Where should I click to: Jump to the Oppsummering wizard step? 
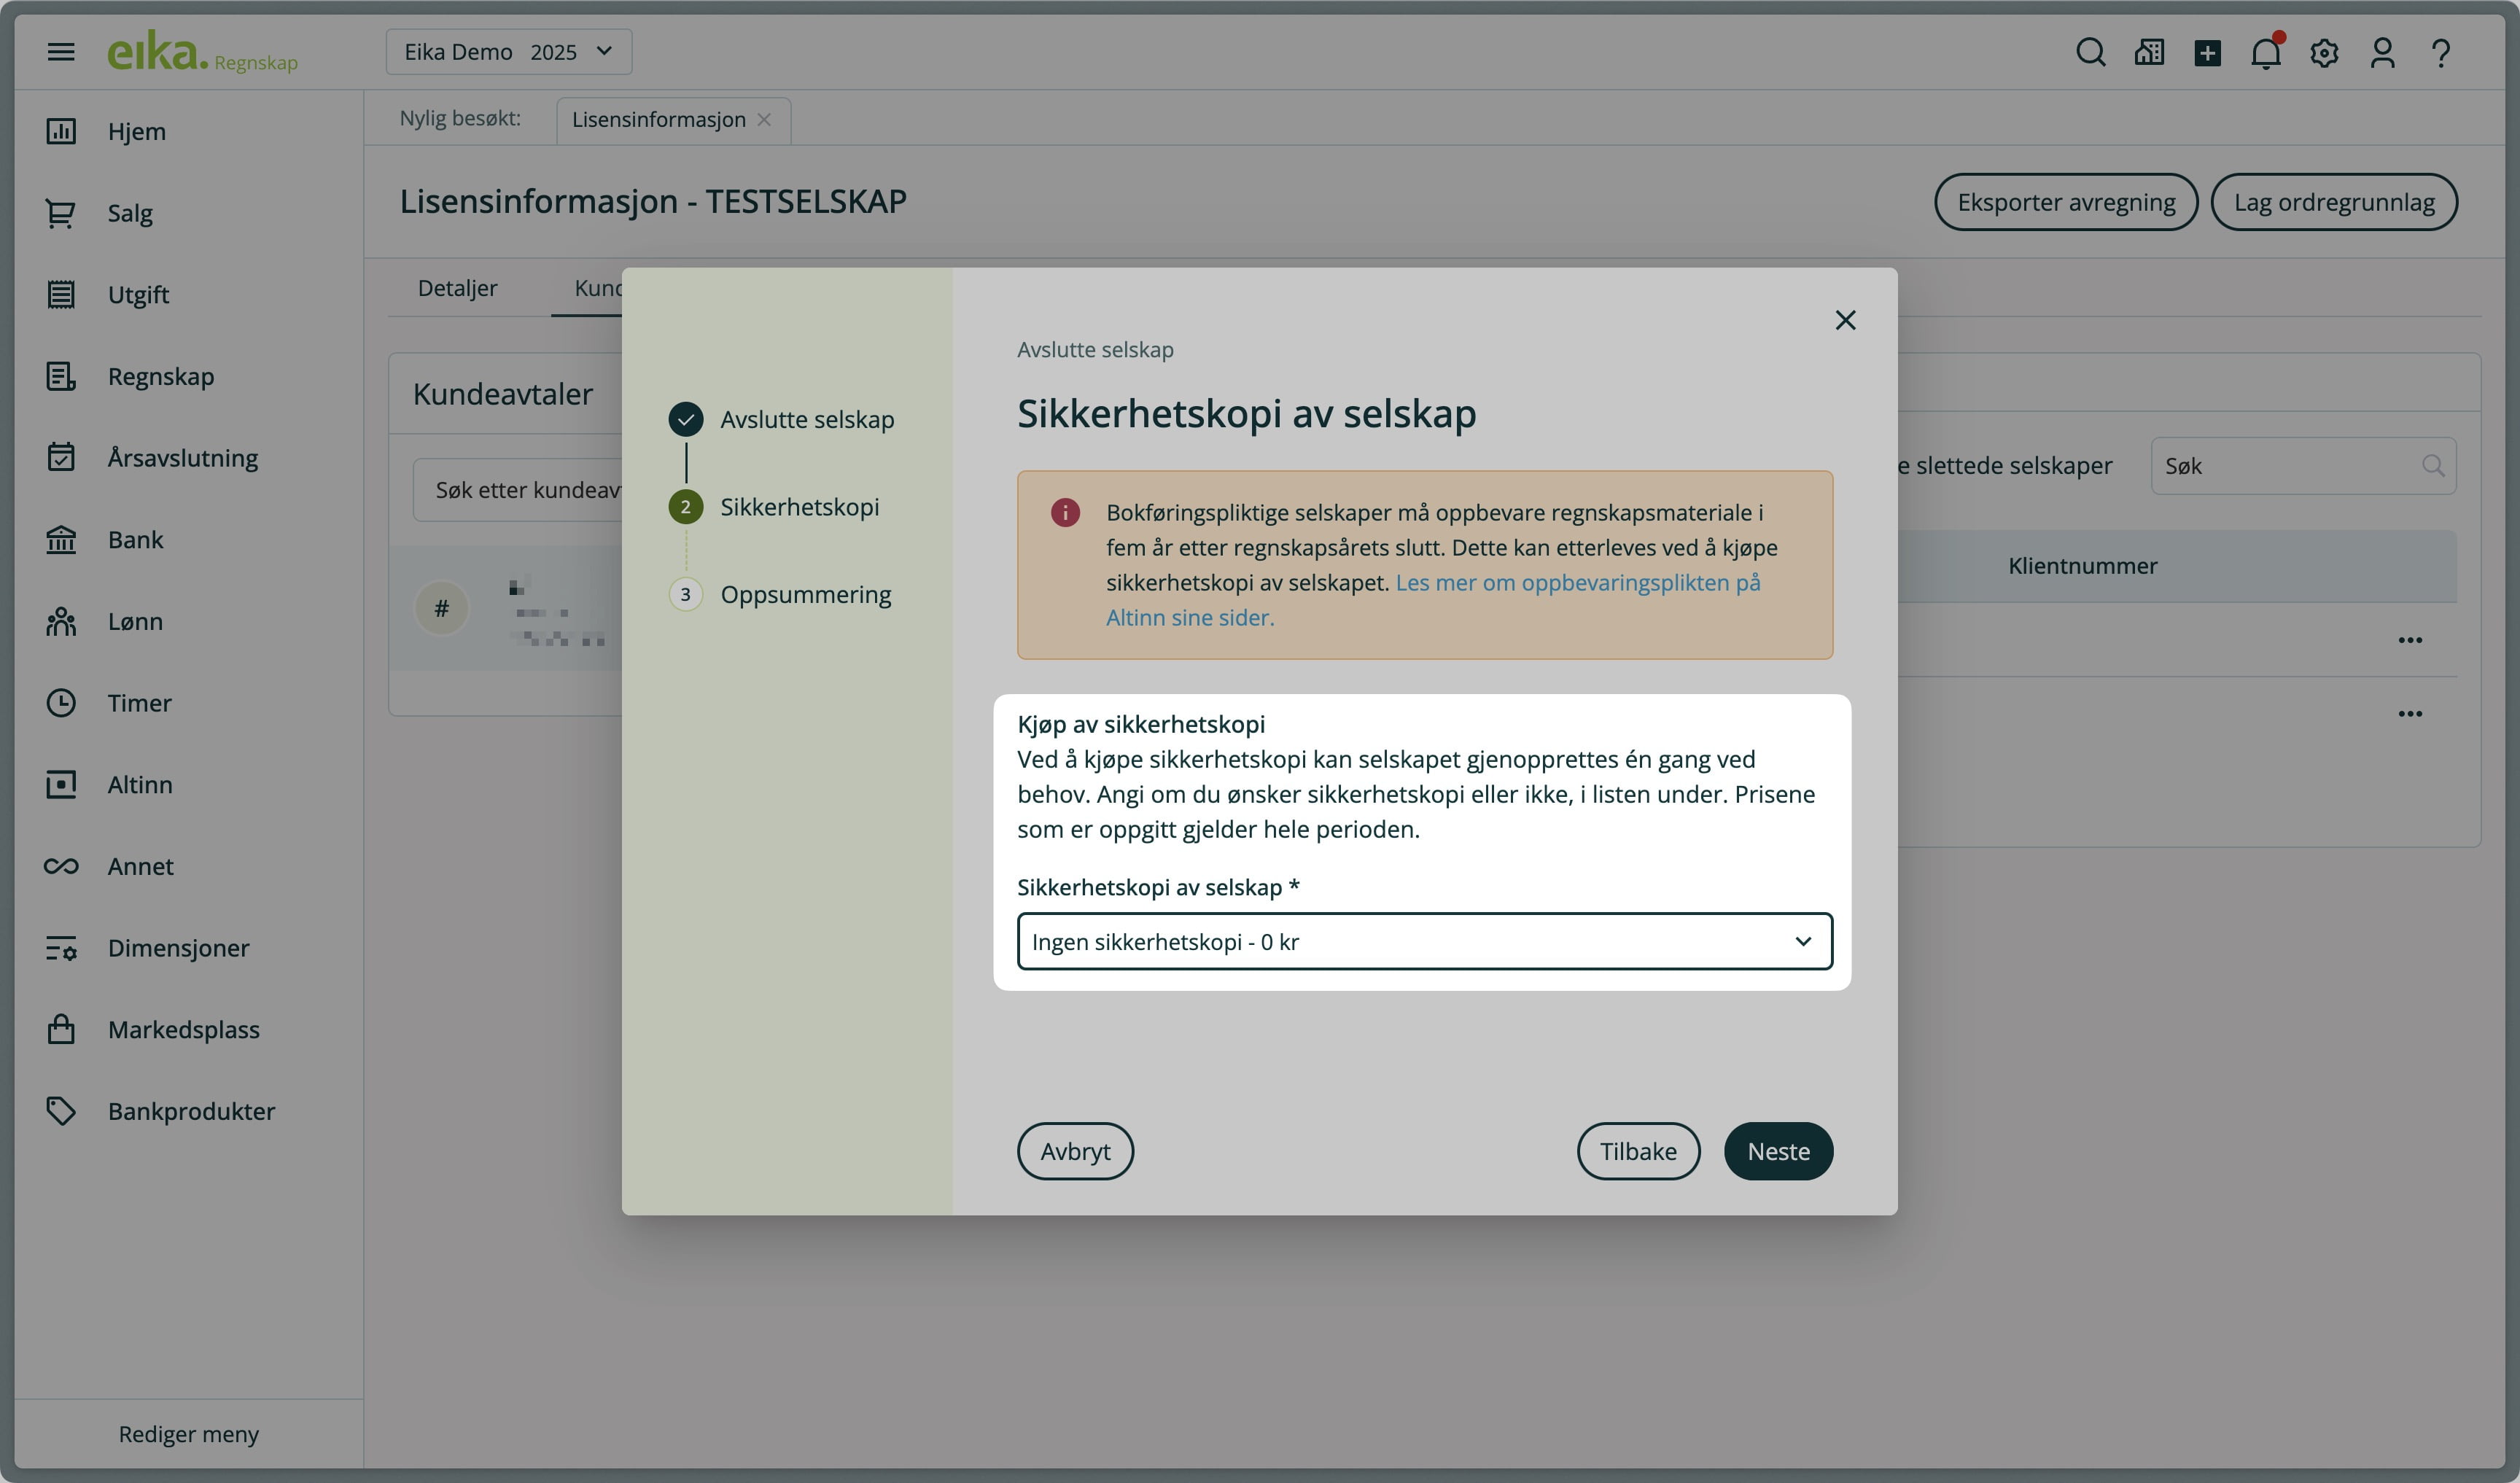pyautogui.click(x=805, y=594)
